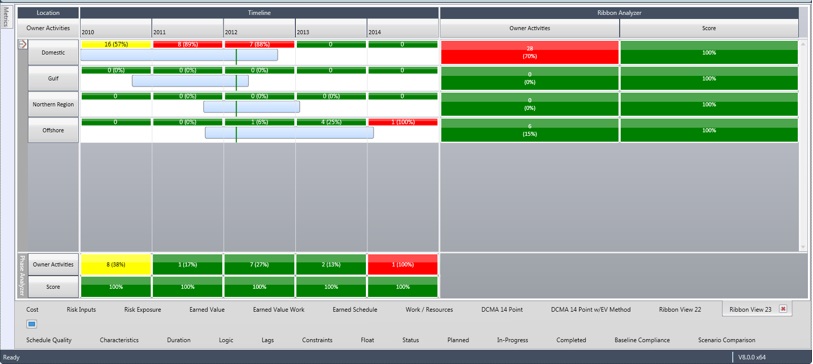
Task: Select the Baseline Compliance metric group
Action: click(x=642, y=340)
